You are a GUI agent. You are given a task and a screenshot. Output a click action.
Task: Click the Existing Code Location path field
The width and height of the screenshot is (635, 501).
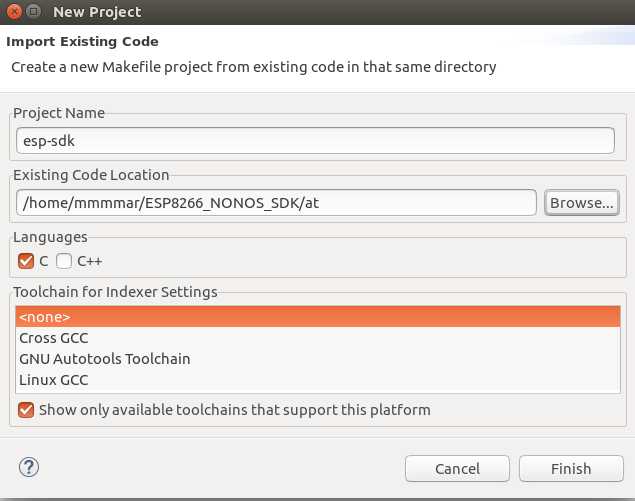tap(276, 203)
